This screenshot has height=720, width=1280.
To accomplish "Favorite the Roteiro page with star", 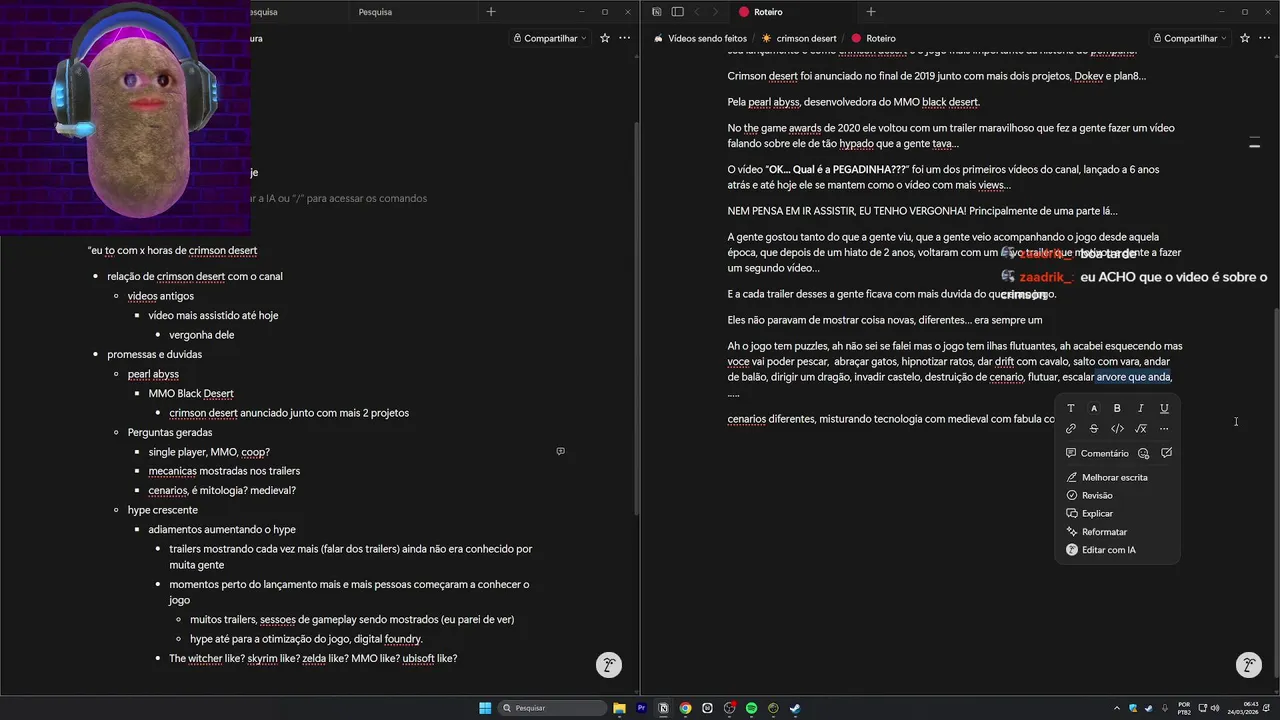I will 1245,38.
